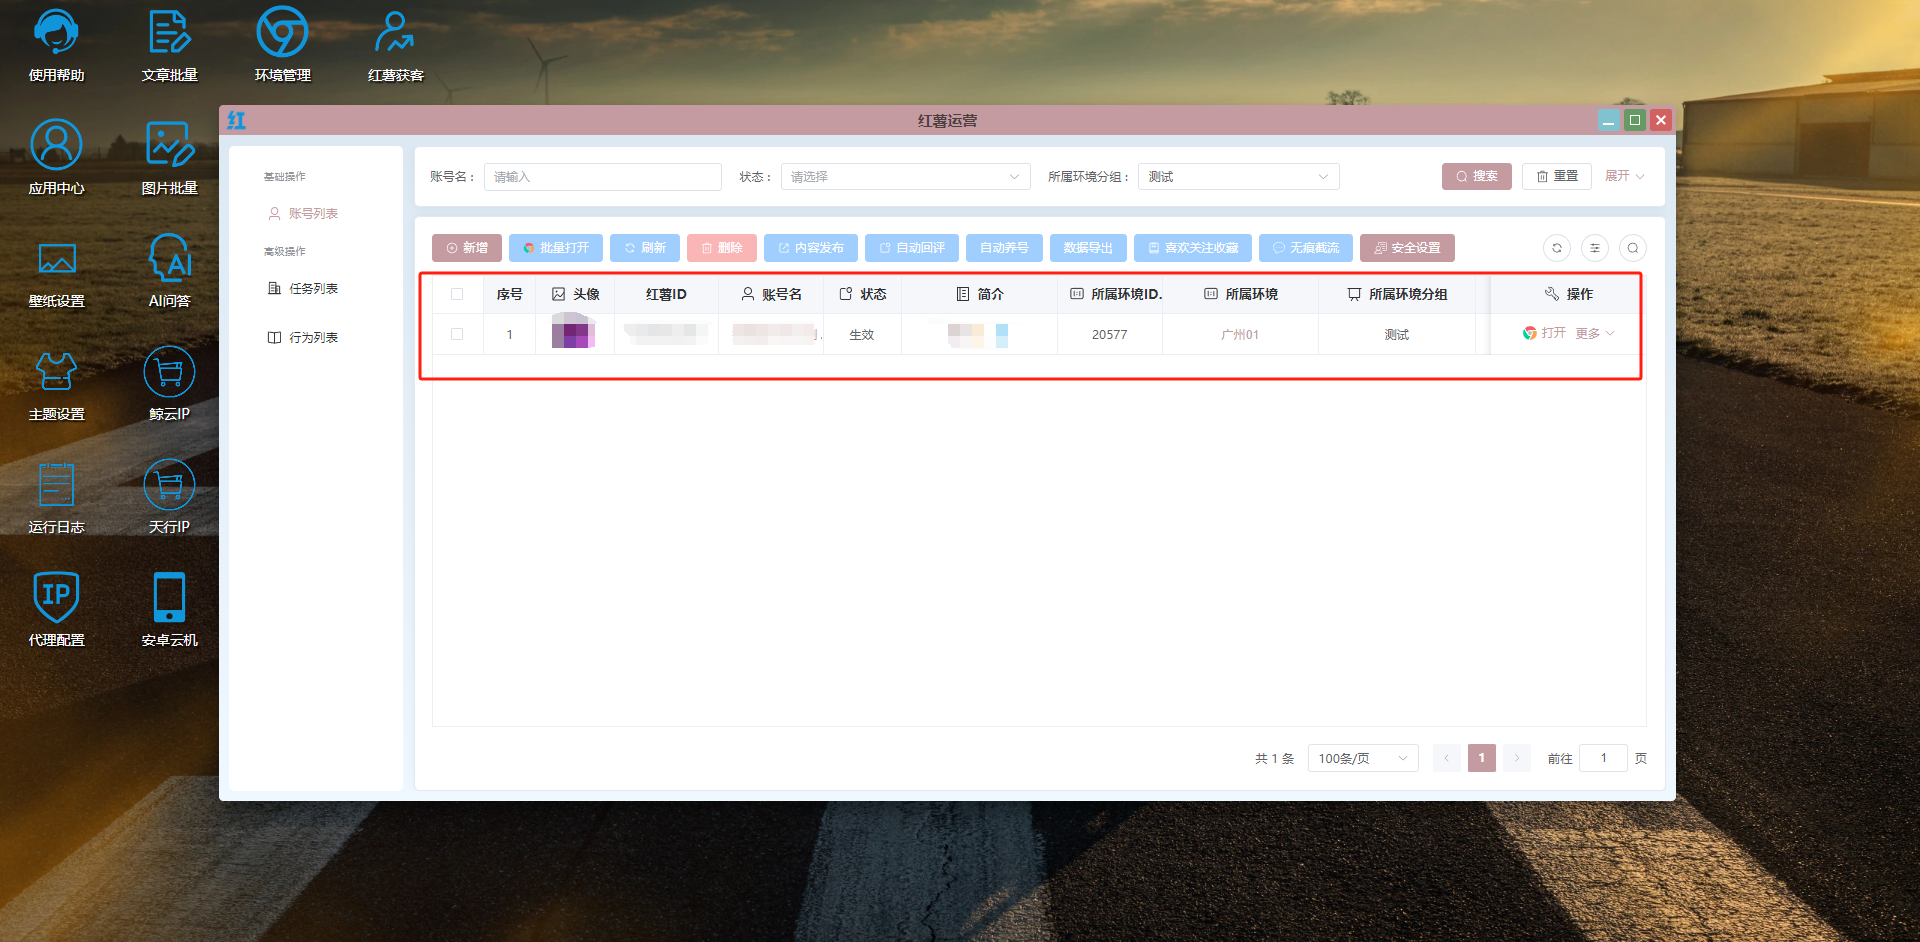Open the 使用帮助 desktop icon

56,45
